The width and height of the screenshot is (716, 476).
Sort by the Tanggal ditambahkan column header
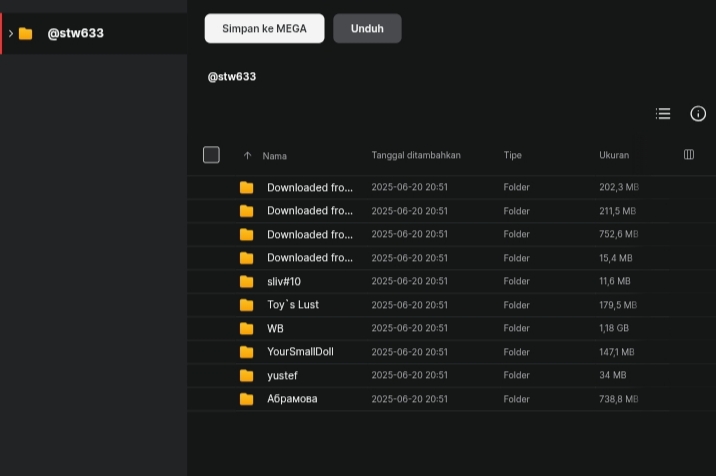(416, 155)
